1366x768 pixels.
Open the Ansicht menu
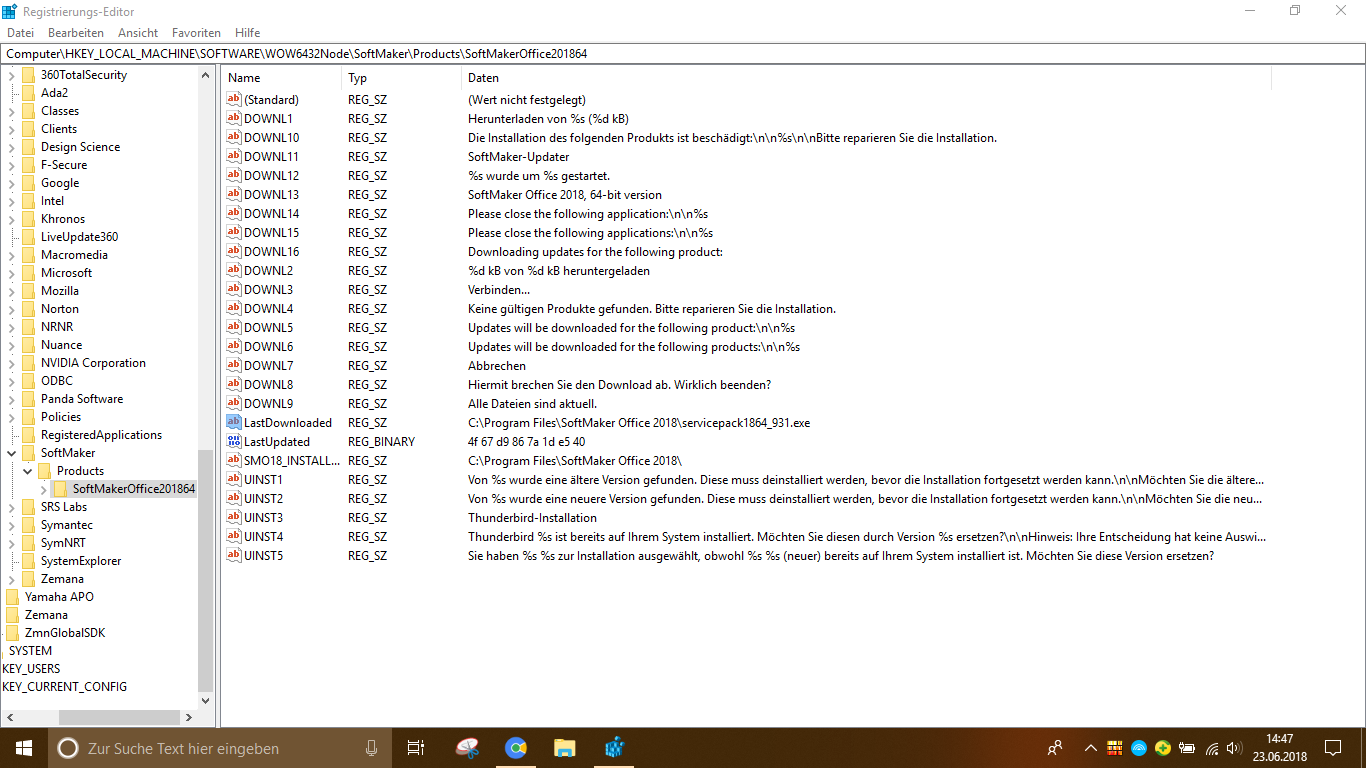click(x=138, y=33)
